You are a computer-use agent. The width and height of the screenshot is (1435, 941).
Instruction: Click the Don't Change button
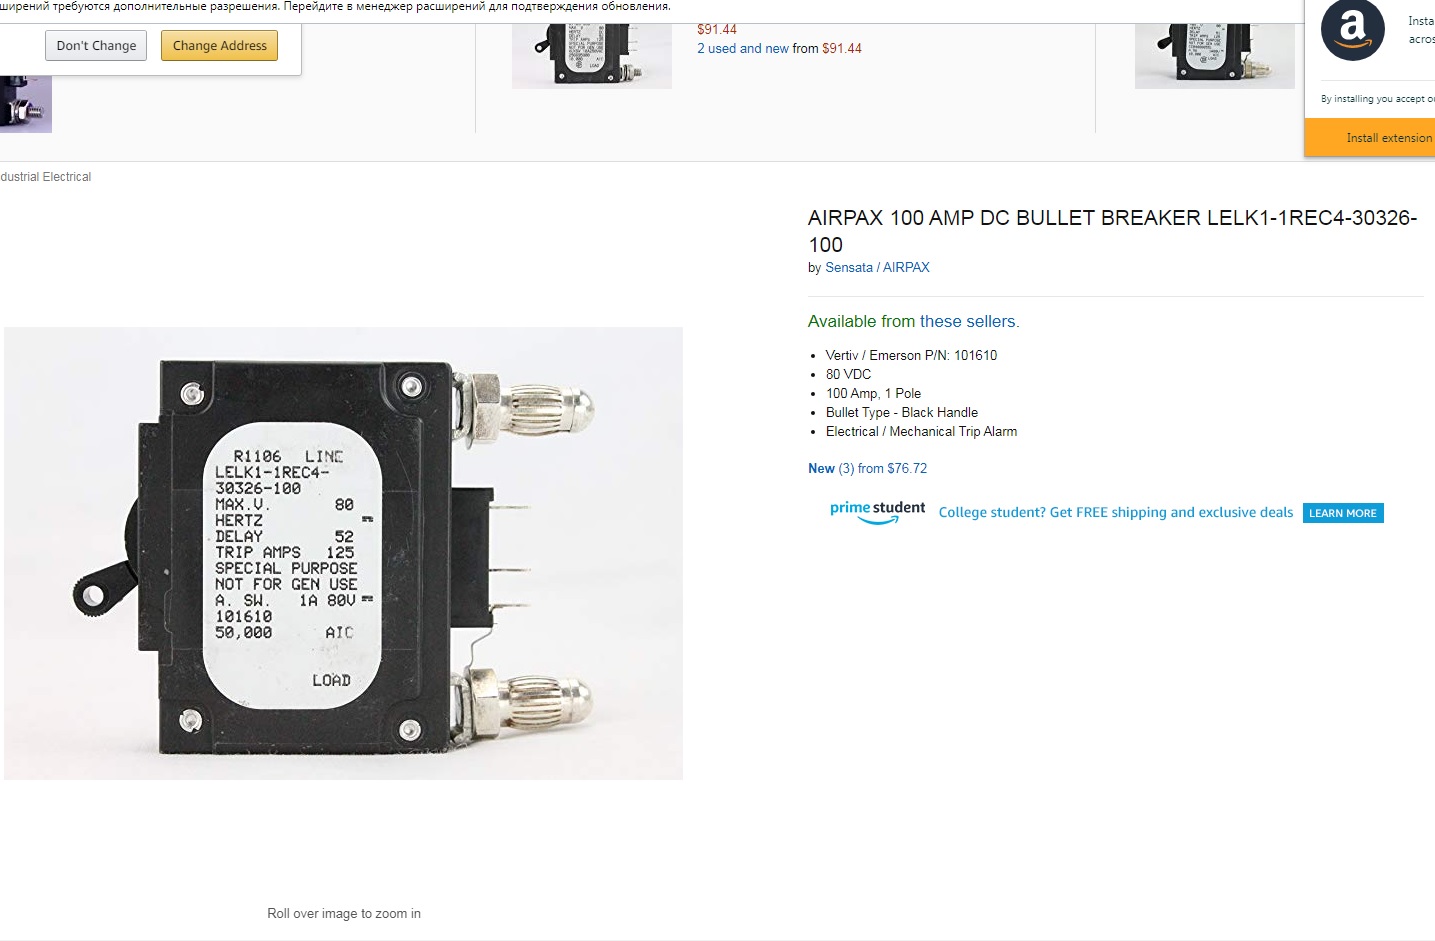point(96,46)
